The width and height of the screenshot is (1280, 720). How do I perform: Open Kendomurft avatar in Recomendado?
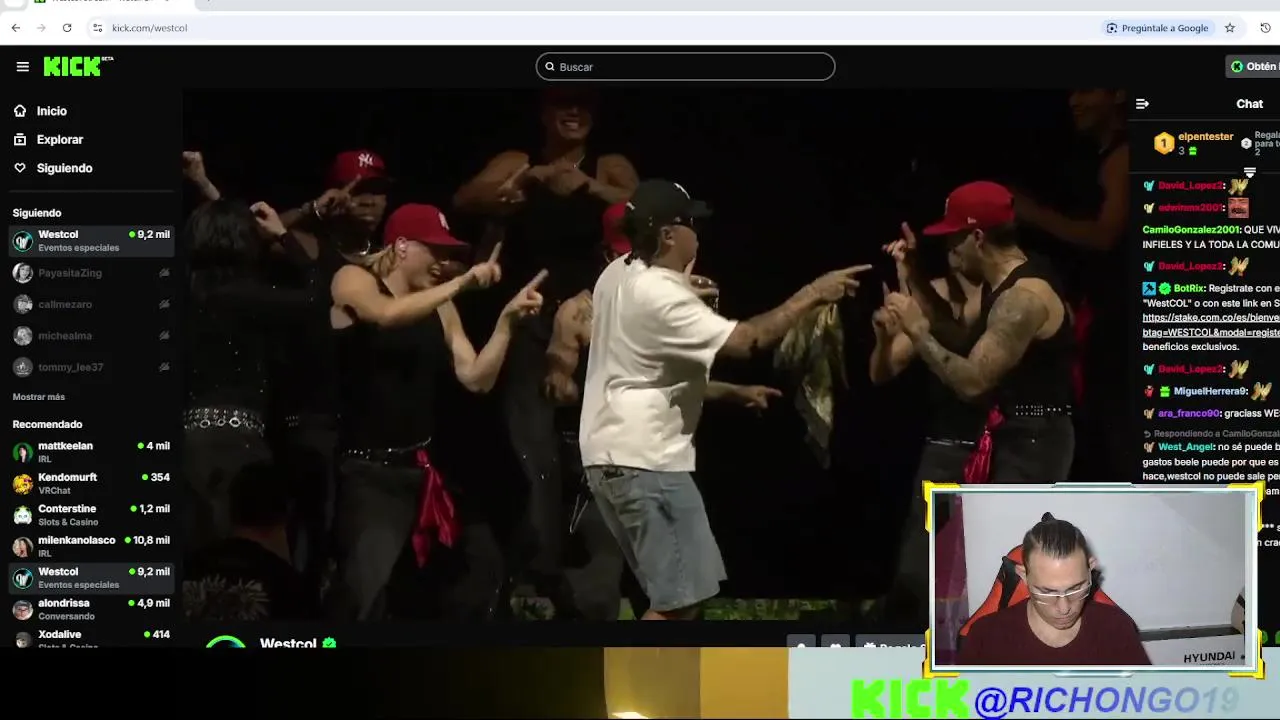point(22,484)
